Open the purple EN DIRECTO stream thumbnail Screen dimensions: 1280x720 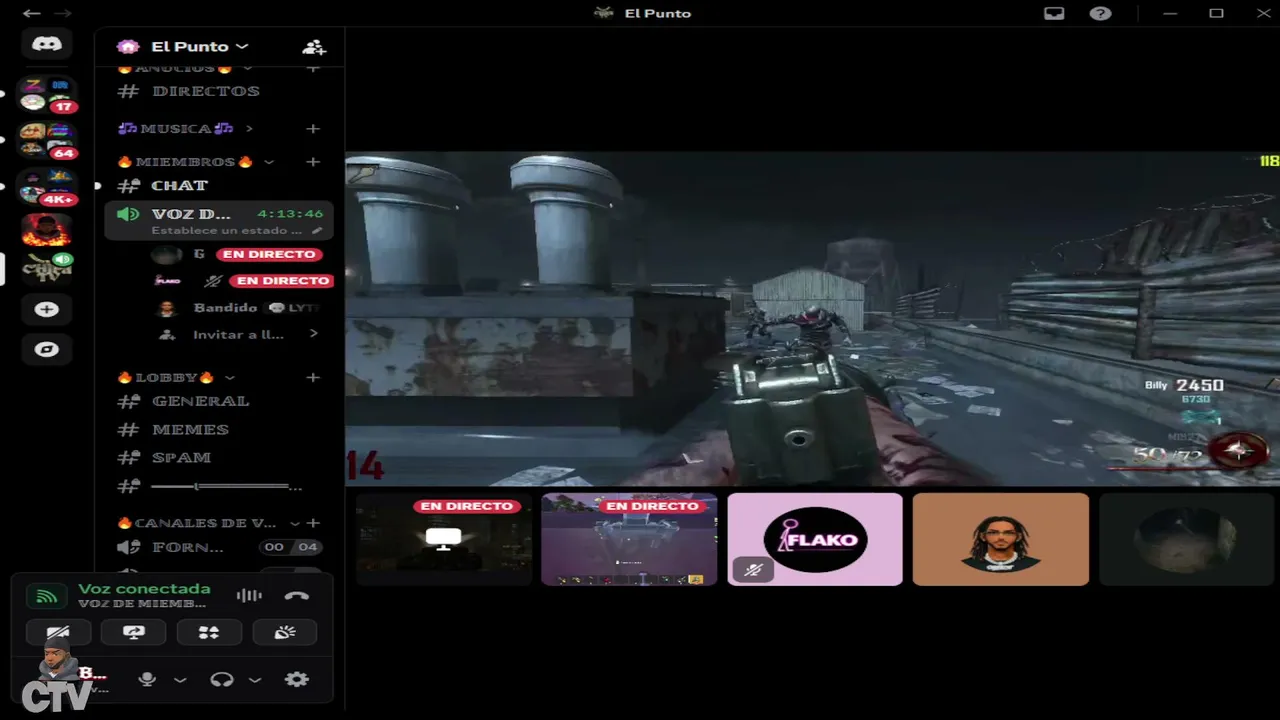tap(629, 539)
